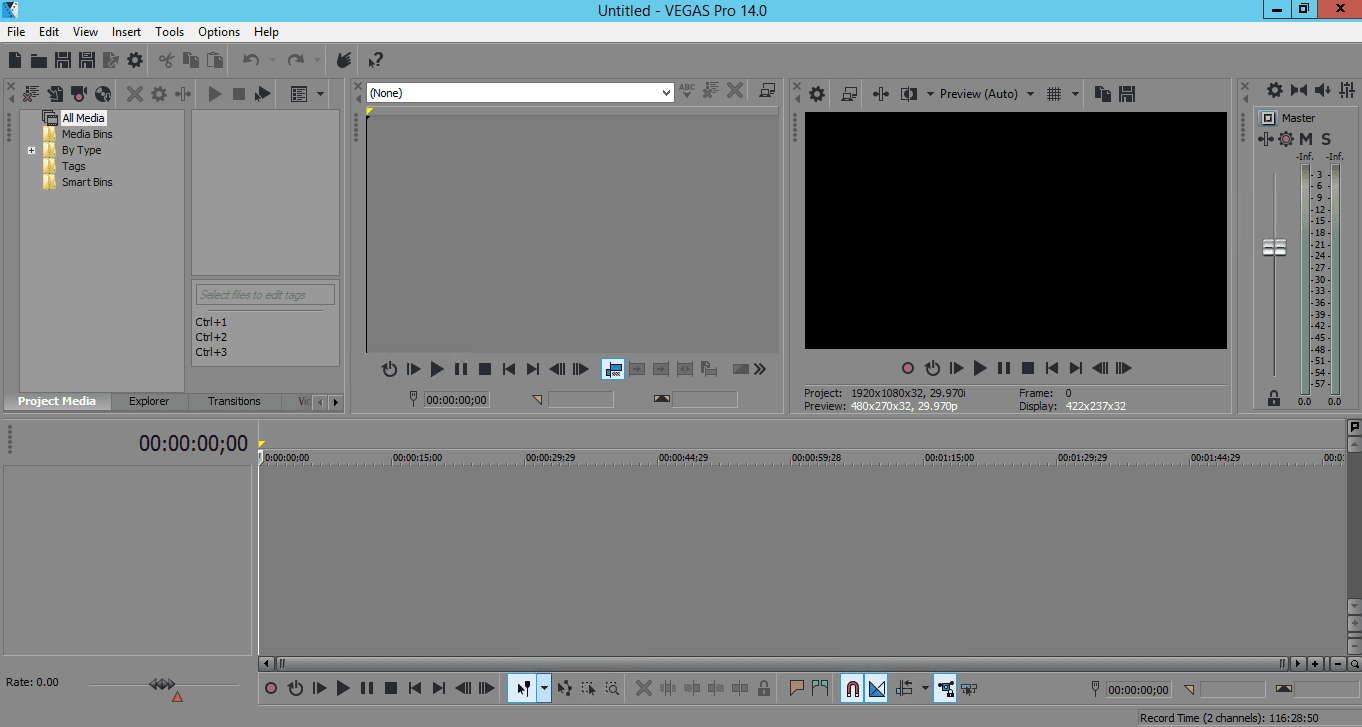This screenshot has width=1362, height=727.
Task: Toggle trimmer Enable Timeline Overwrite button
Action: point(613,369)
